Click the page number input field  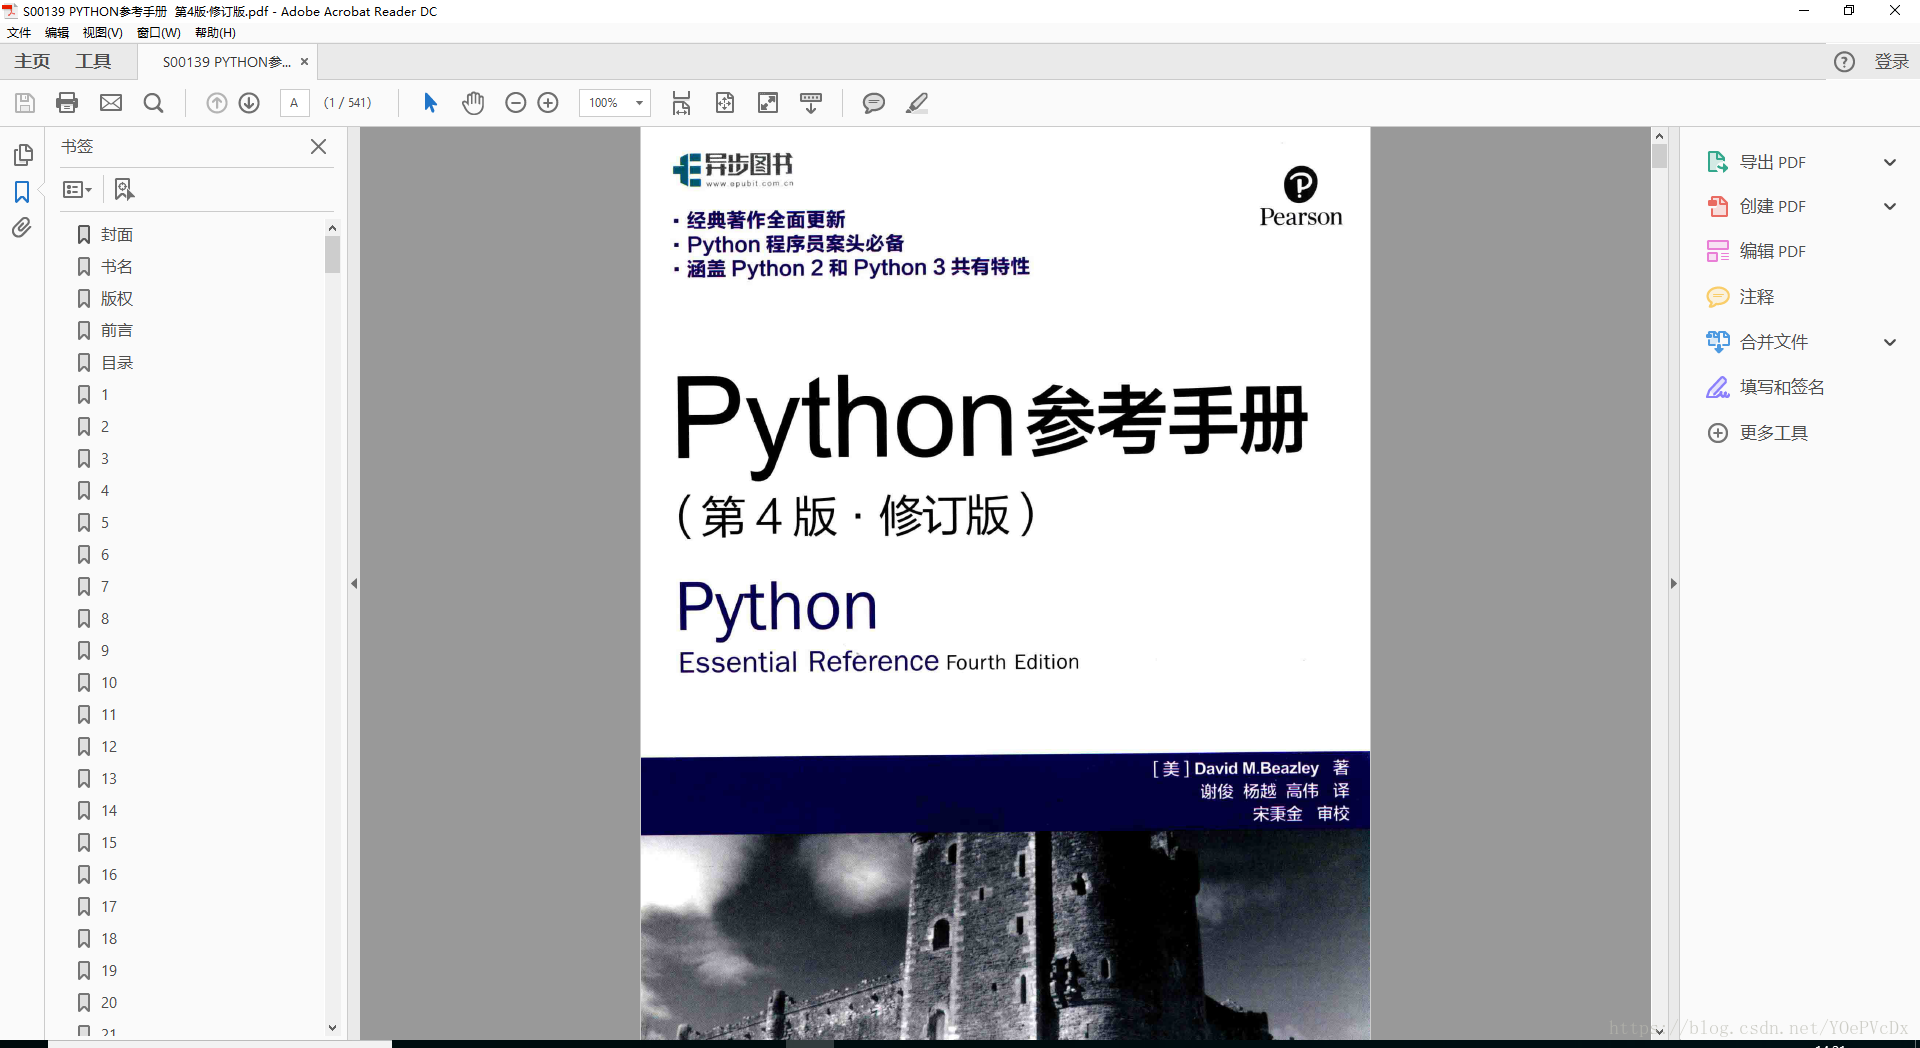coord(294,103)
